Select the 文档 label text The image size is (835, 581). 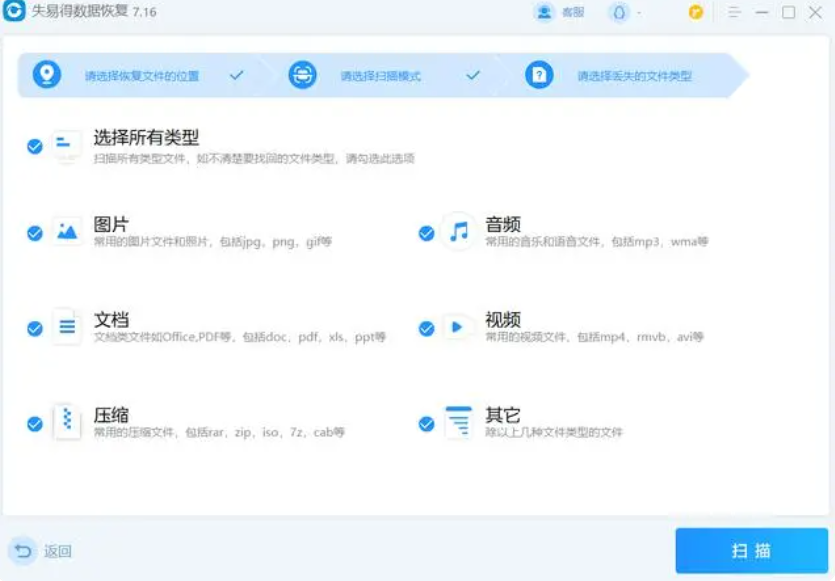tap(111, 320)
